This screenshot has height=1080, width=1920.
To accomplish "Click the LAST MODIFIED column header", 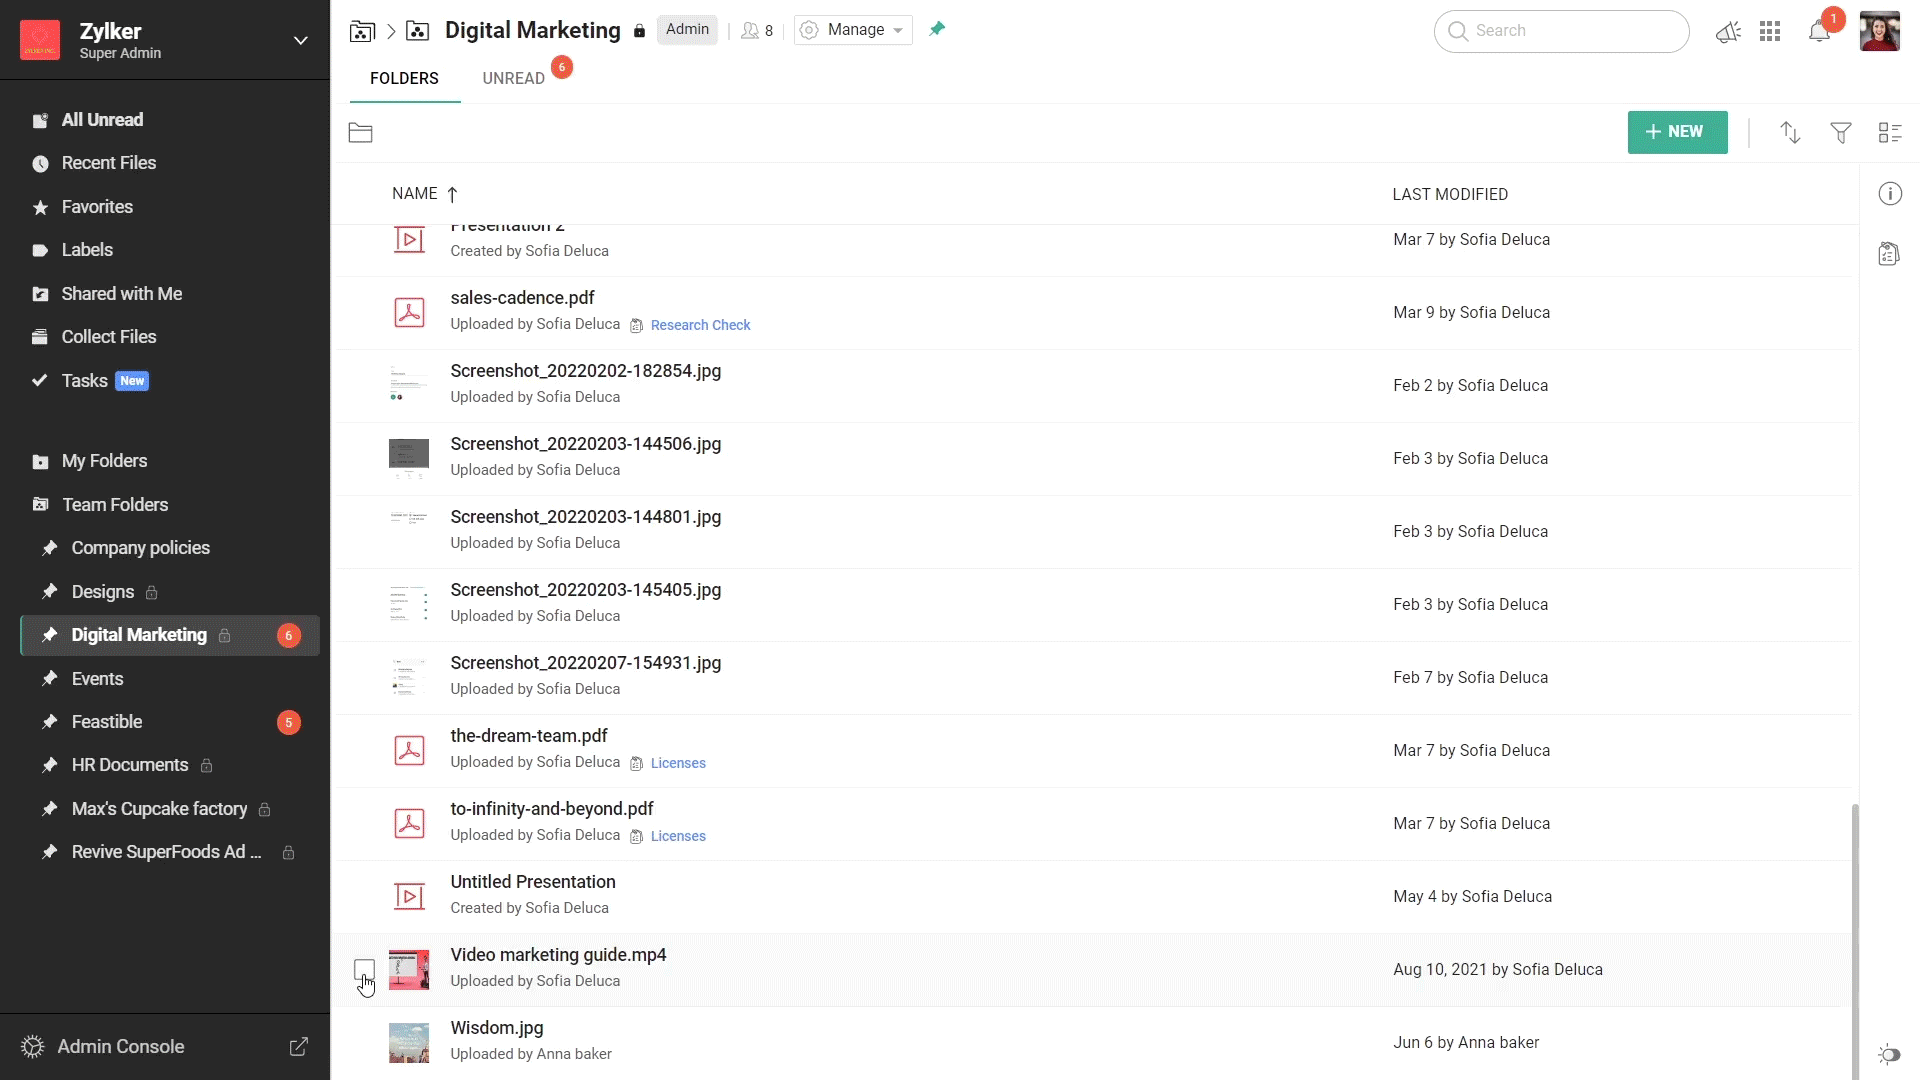I will pyautogui.click(x=1450, y=194).
